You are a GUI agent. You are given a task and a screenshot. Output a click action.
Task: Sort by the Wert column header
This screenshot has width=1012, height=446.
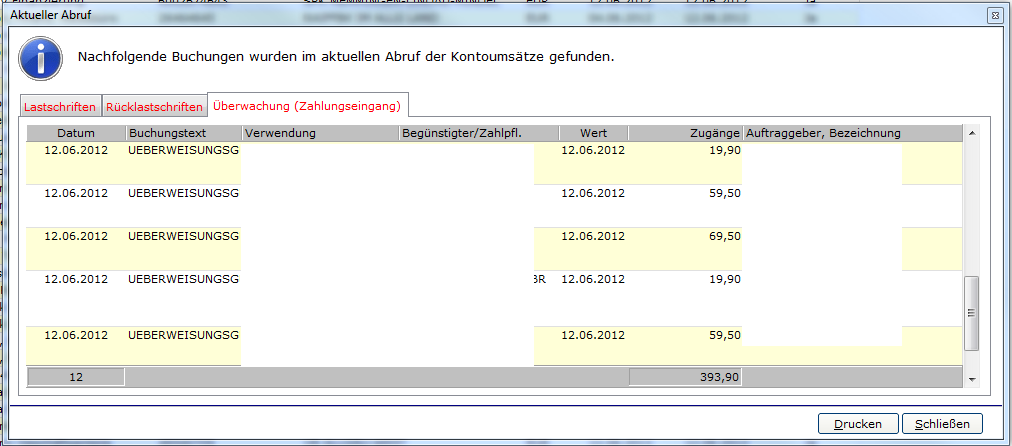593,134
